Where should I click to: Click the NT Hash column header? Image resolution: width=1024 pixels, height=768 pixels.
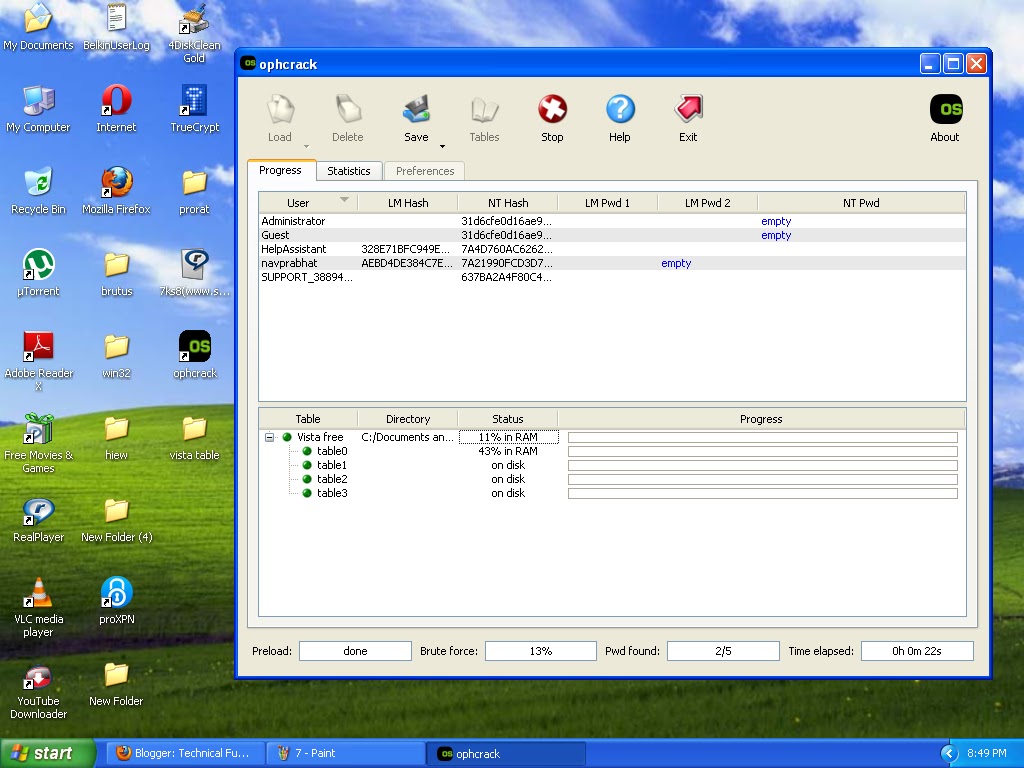[508, 202]
